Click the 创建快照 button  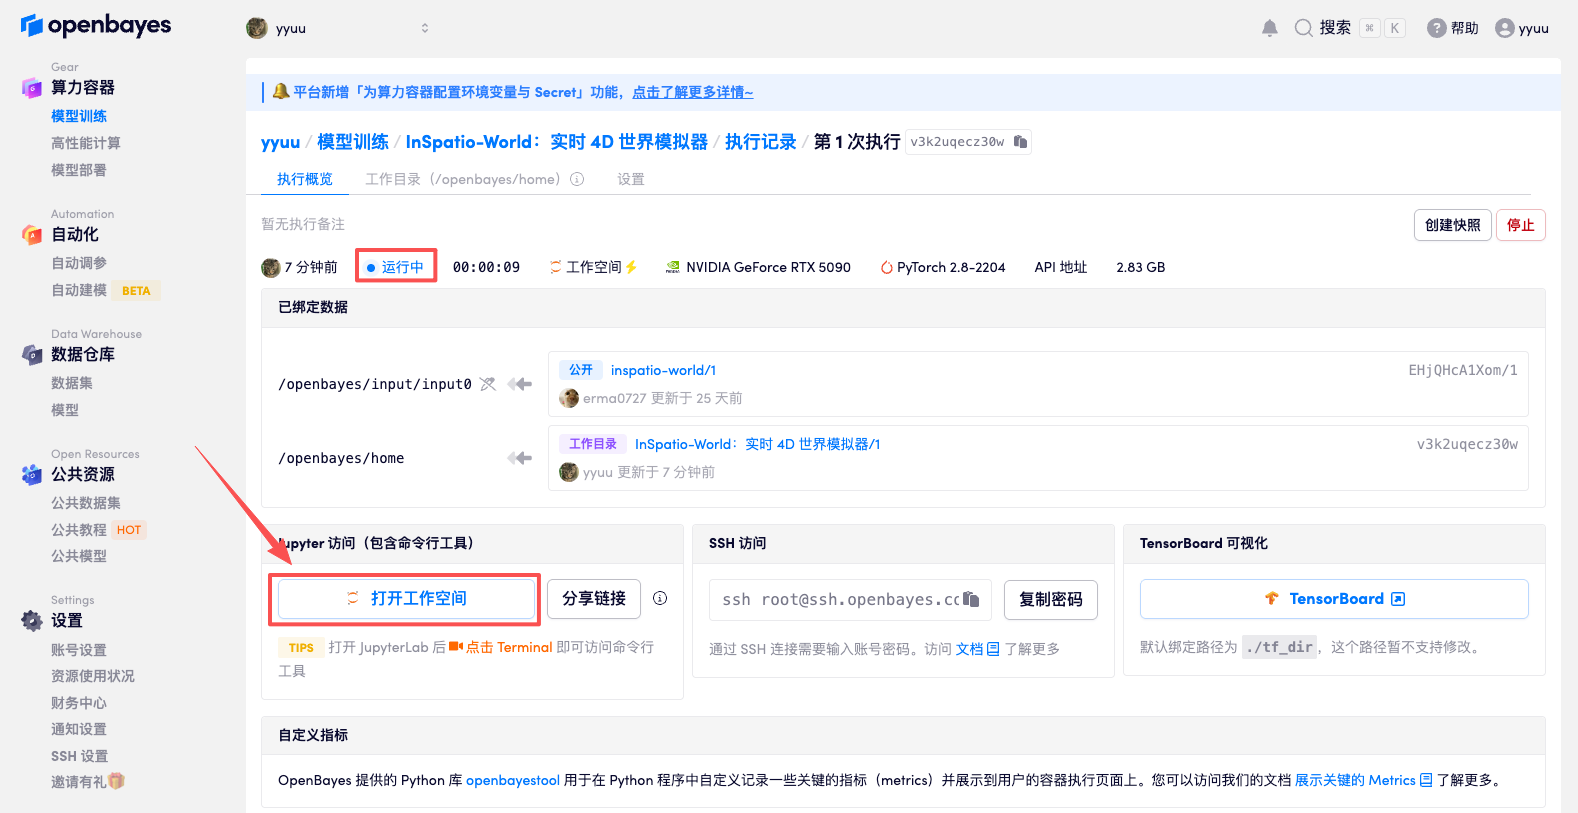(x=1453, y=225)
